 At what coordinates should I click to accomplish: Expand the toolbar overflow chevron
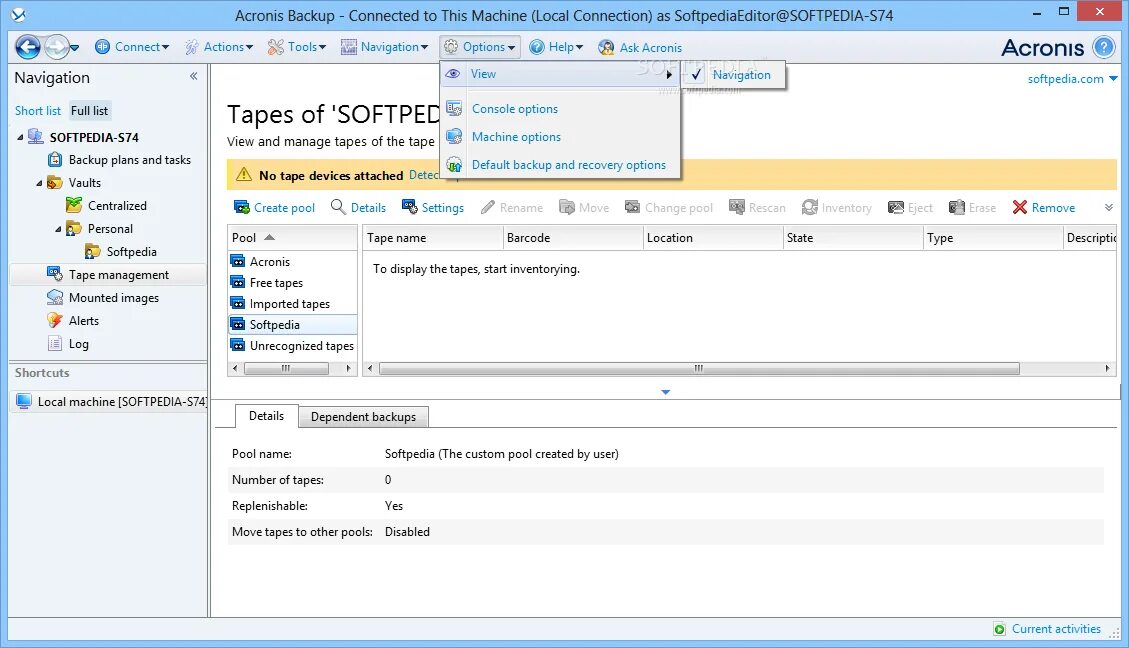[1109, 207]
